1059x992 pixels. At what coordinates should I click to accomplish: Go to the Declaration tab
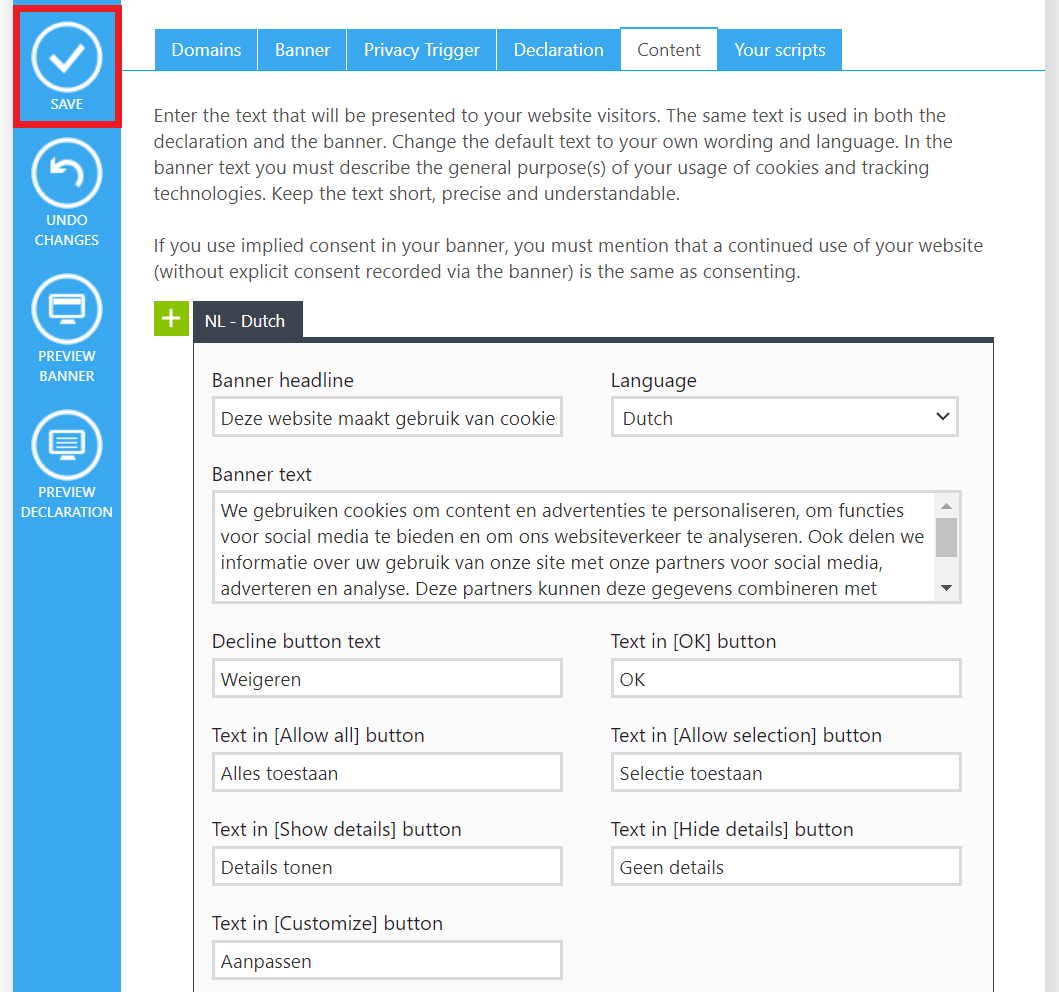558,50
